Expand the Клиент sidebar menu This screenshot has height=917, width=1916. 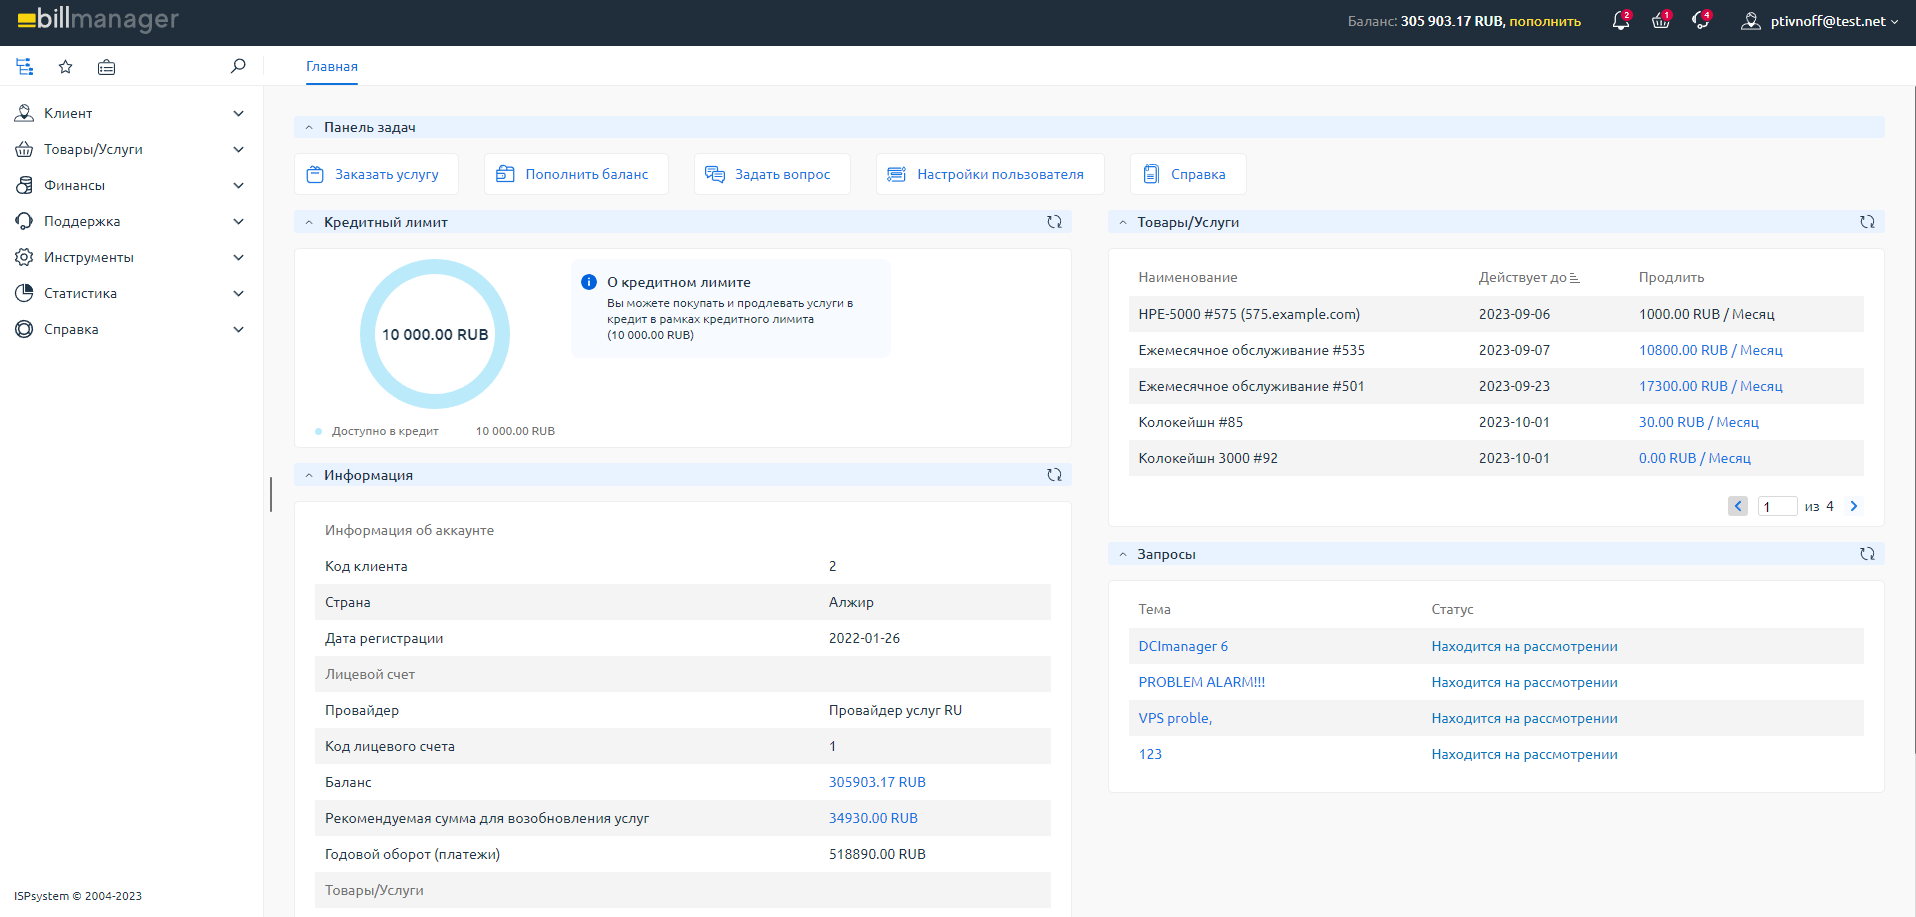pos(130,113)
